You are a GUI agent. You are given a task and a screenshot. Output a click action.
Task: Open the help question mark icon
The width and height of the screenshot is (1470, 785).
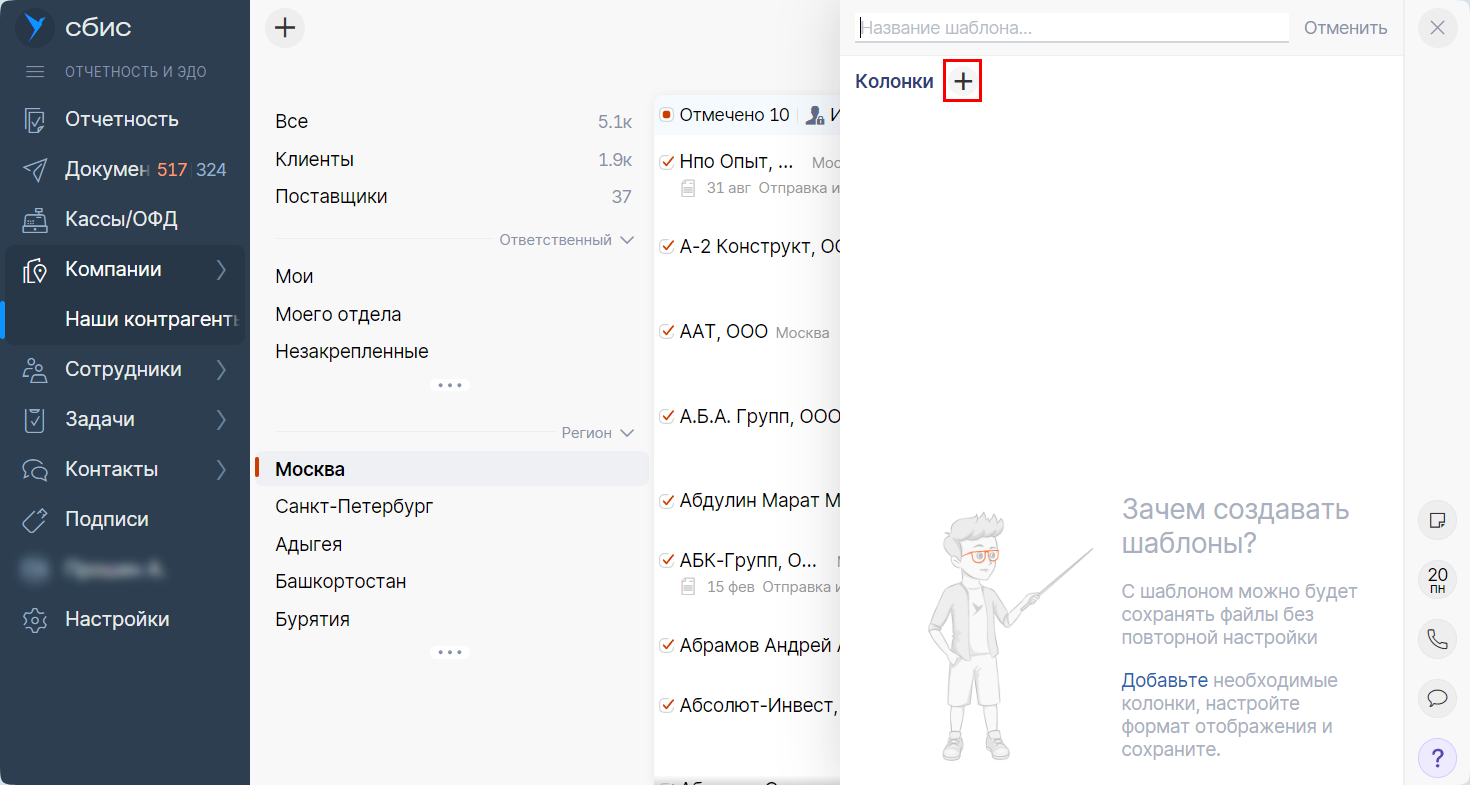point(1438,757)
